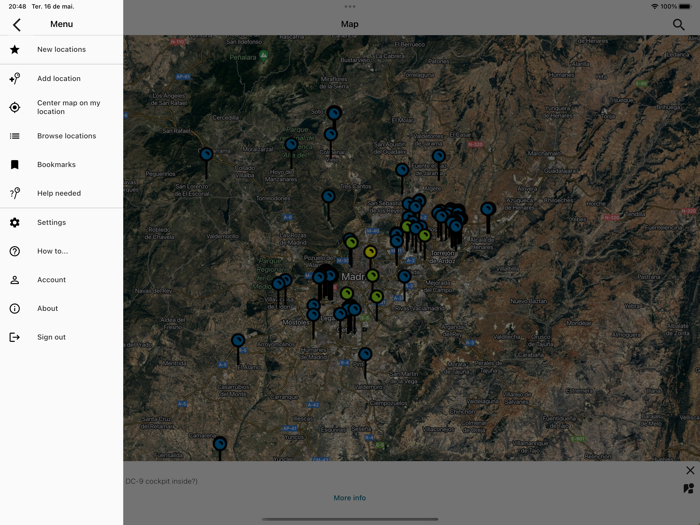The image size is (700, 525).
Task: Click the info circle icon beside About
Action: [x=15, y=308]
